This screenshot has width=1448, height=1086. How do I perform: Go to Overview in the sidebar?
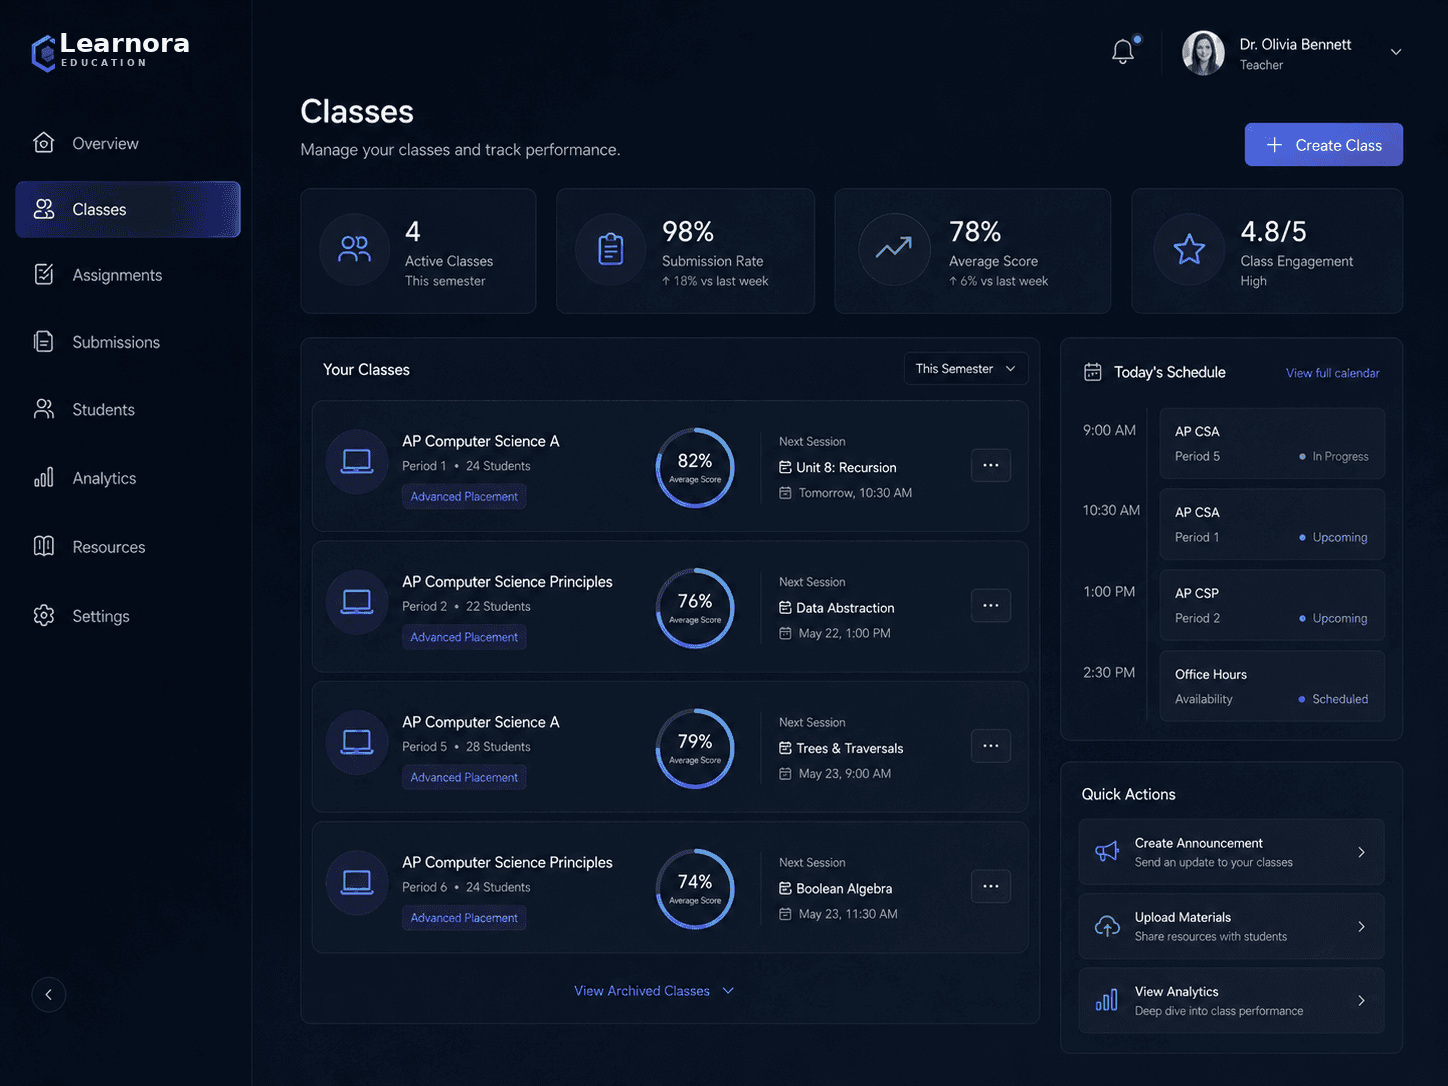click(x=128, y=143)
